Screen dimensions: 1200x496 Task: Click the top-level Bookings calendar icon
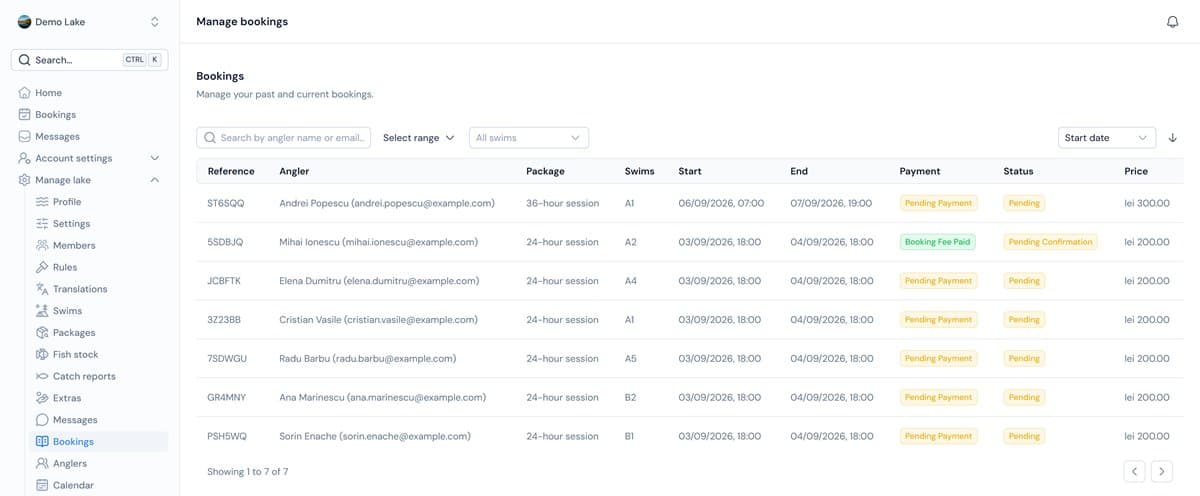pyautogui.click(x=25, y=115)
